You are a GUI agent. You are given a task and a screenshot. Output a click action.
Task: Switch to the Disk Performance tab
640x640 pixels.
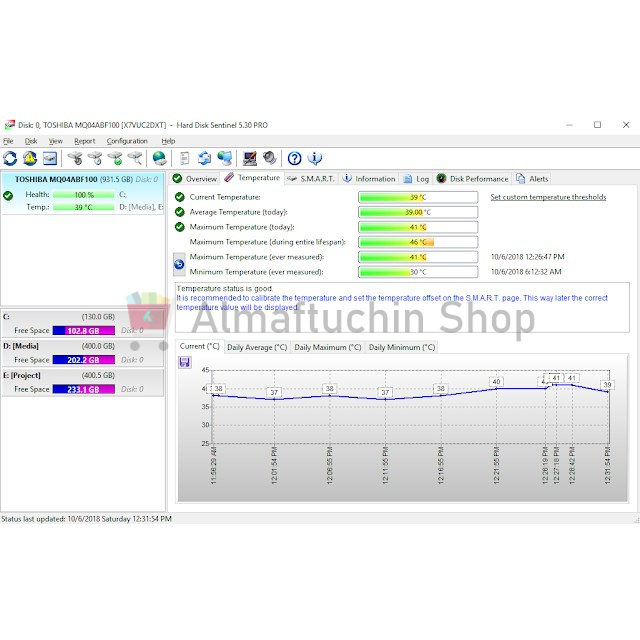(472, 178)
